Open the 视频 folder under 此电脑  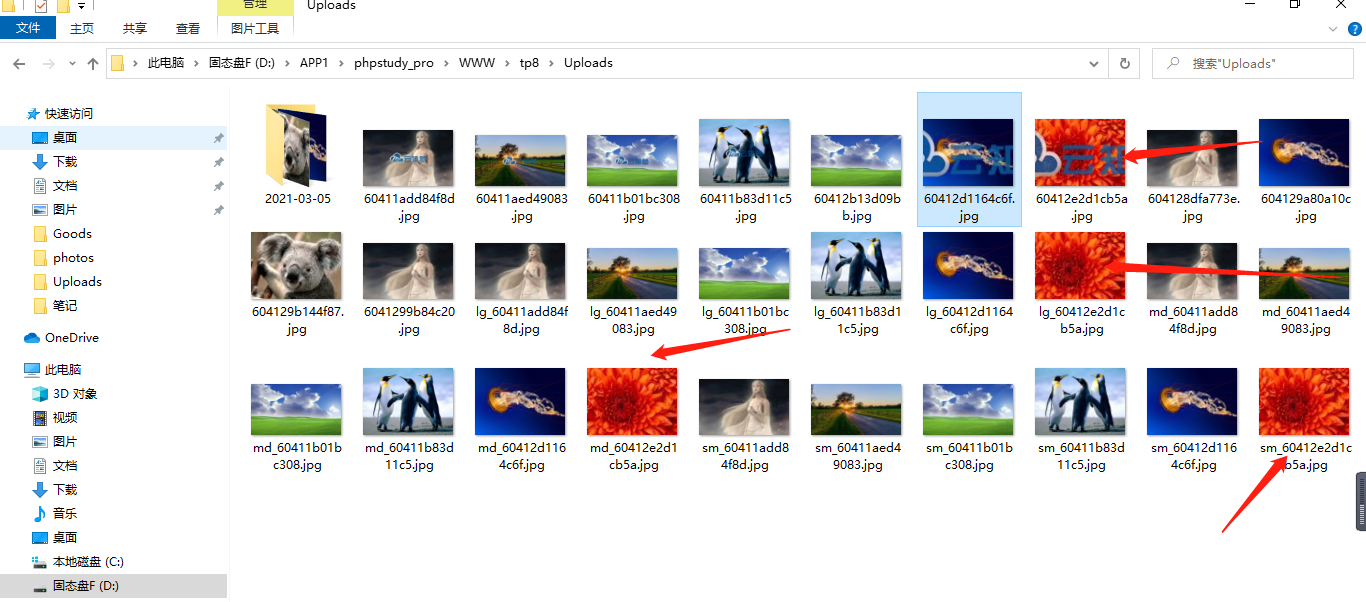click(x=64, y=418)
